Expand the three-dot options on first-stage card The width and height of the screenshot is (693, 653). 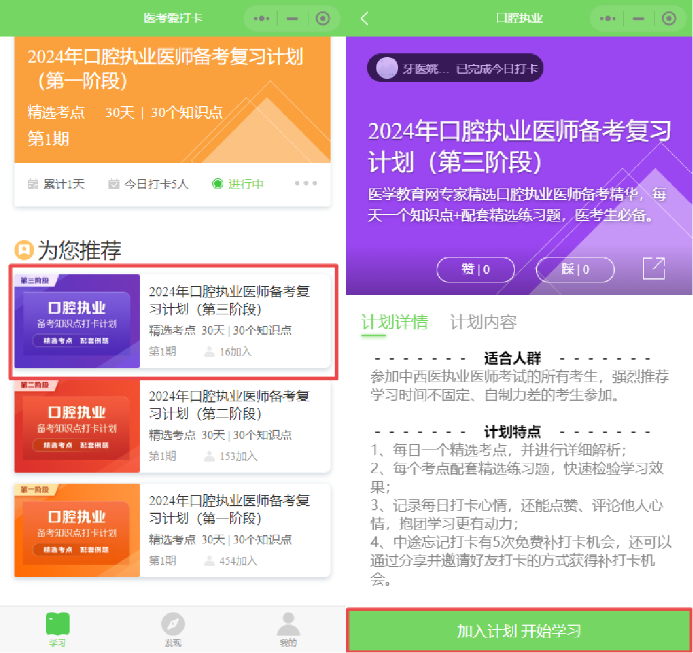[306, 184]
